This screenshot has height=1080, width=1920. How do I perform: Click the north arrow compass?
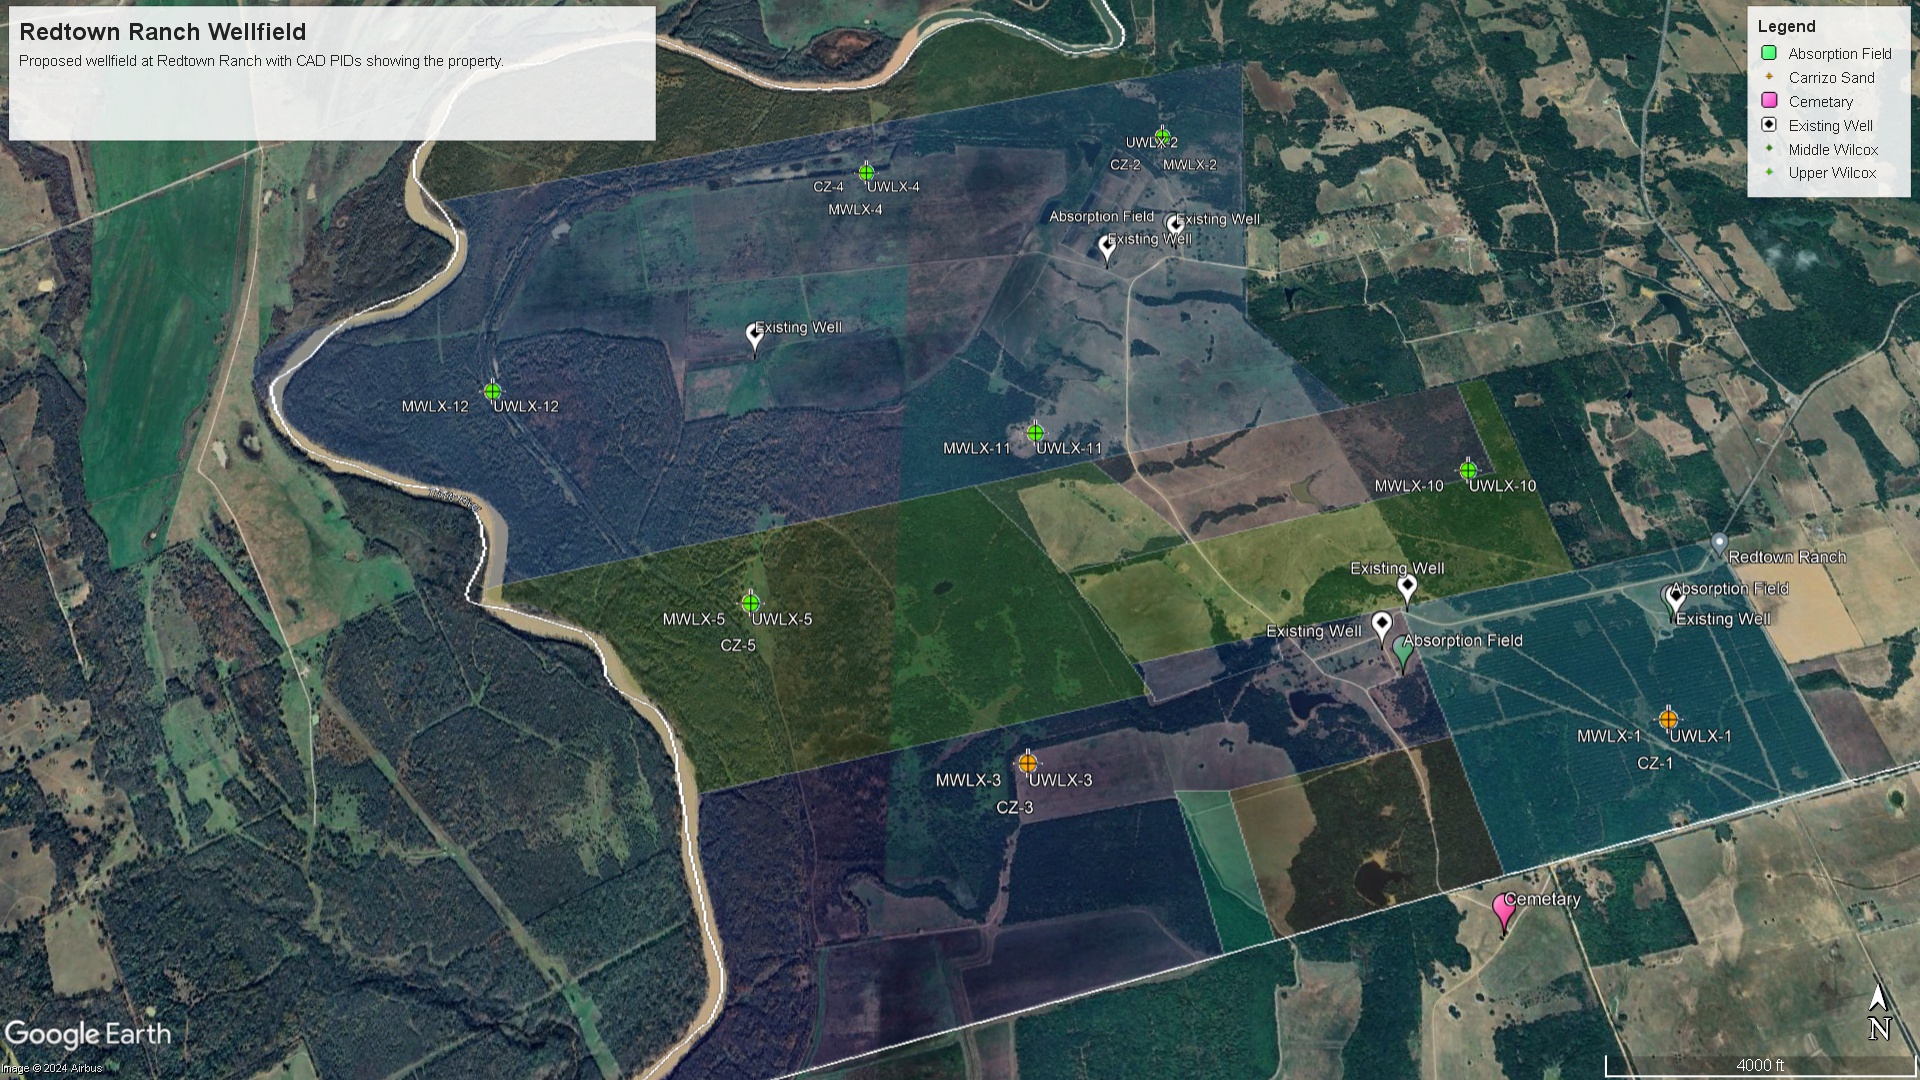pos(1878,1012)
